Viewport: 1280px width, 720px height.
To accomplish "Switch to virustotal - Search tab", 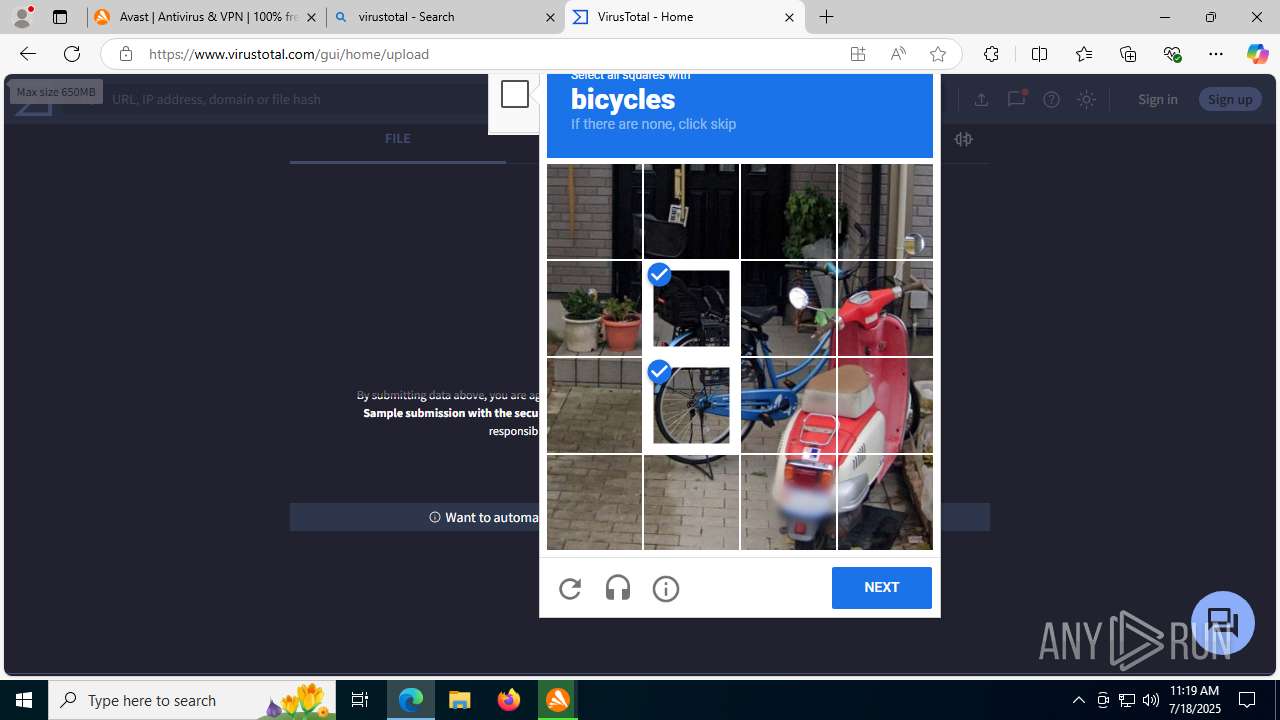I will click(x=445, y=17).
